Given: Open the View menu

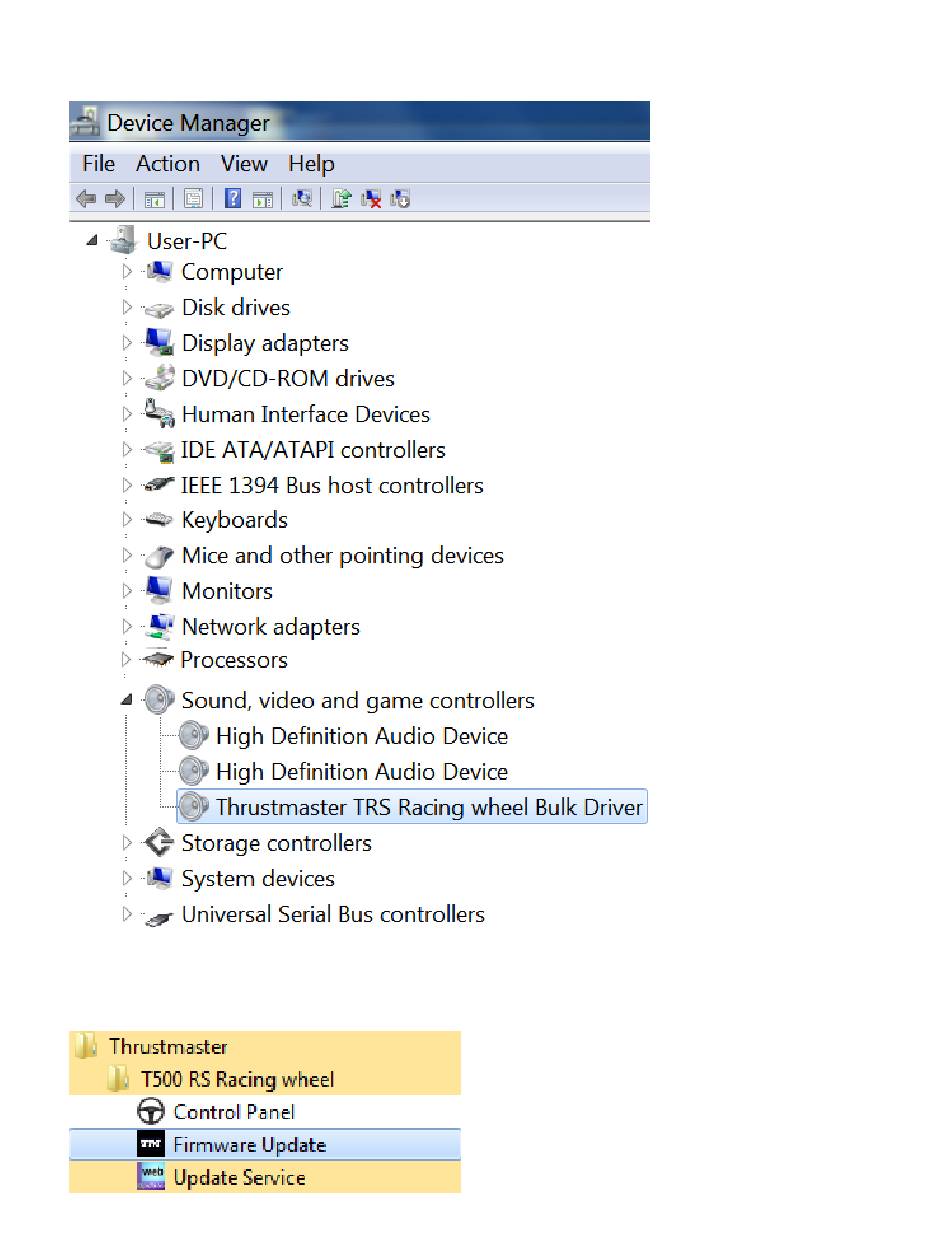Looking at the screenshot, I should click(245, 163).
